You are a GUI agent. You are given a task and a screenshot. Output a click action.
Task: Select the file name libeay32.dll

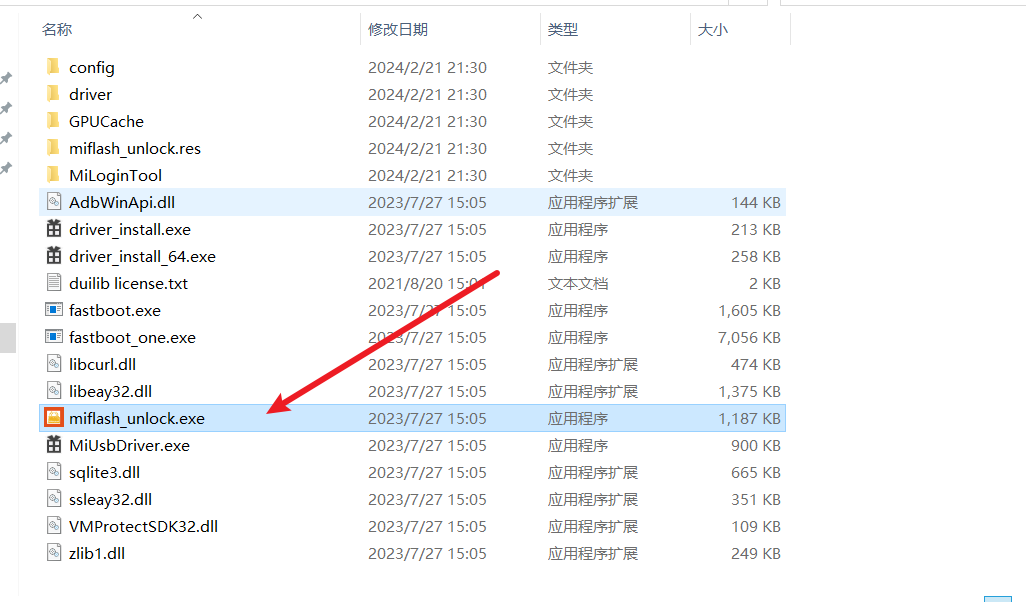(x=110, y=391)
